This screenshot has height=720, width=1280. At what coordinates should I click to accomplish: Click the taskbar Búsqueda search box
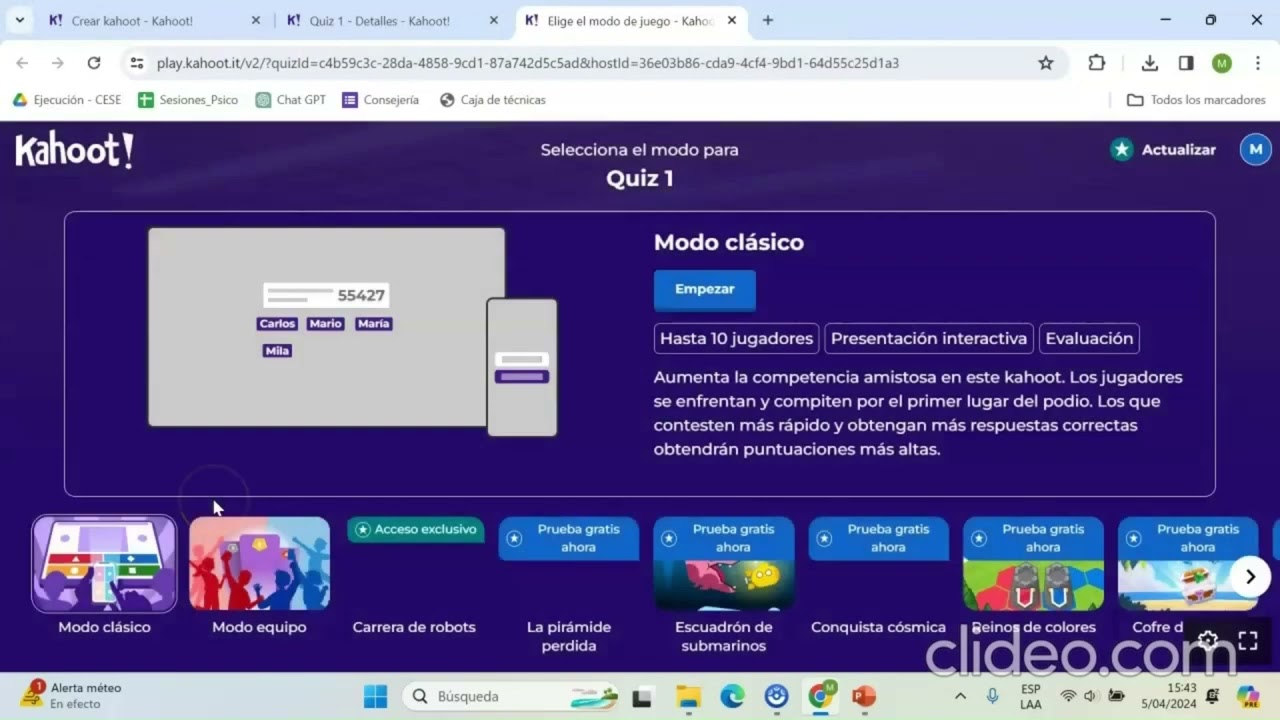(x=511, y=696)
